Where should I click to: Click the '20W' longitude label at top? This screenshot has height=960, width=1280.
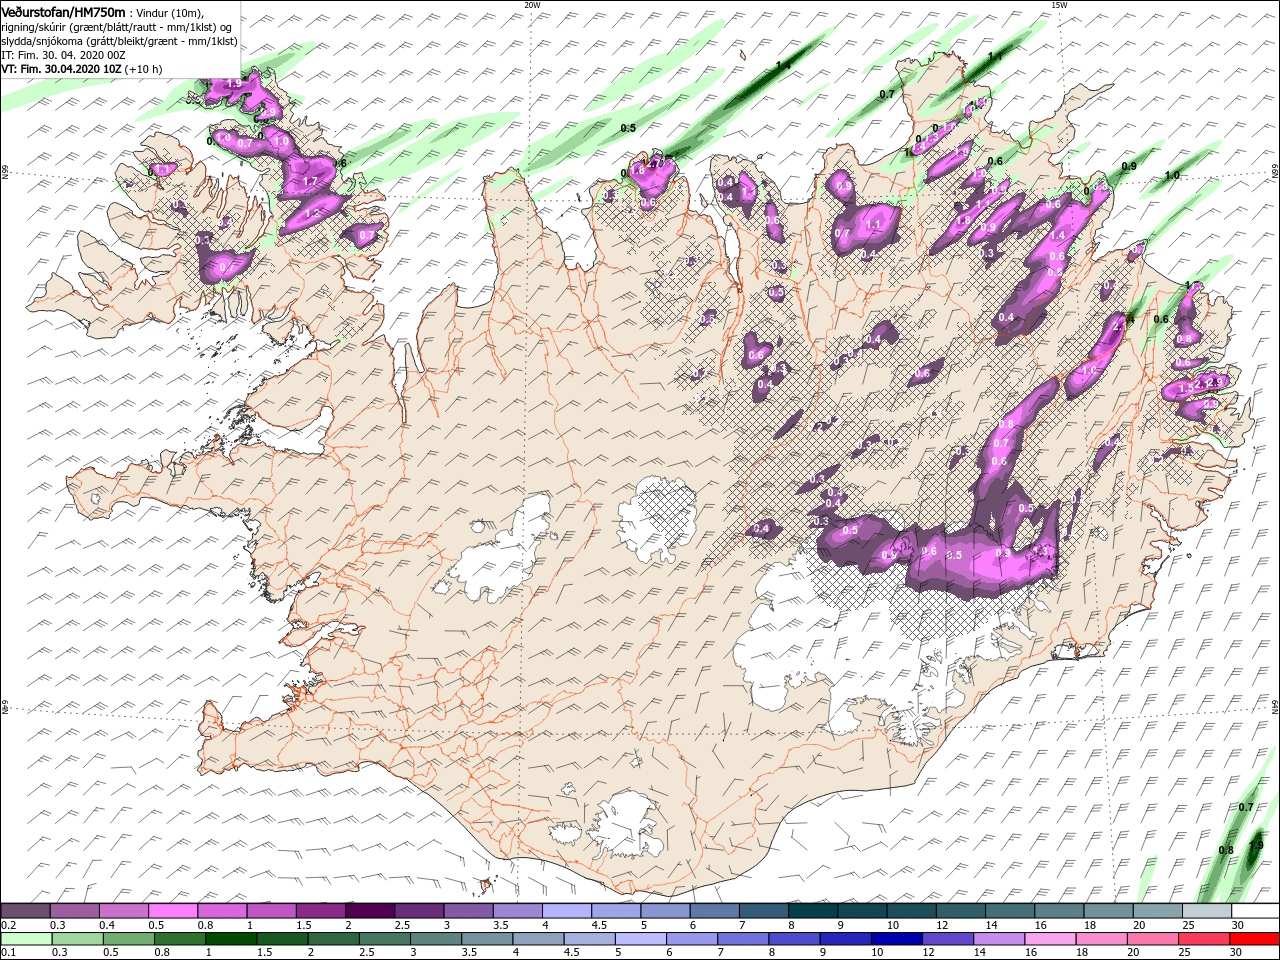532,4
